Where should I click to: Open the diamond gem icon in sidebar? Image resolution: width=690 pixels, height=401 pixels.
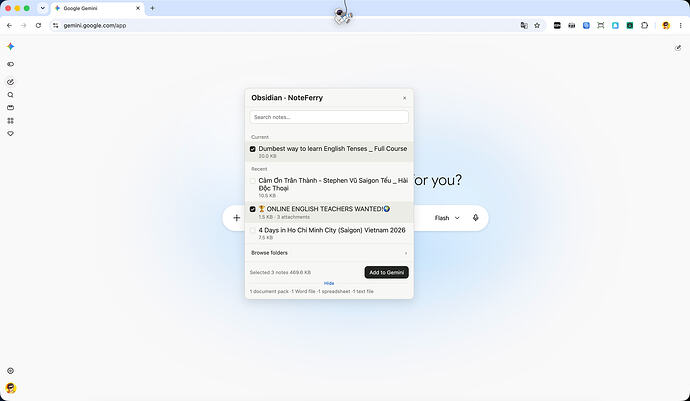(x=11, y=133)
